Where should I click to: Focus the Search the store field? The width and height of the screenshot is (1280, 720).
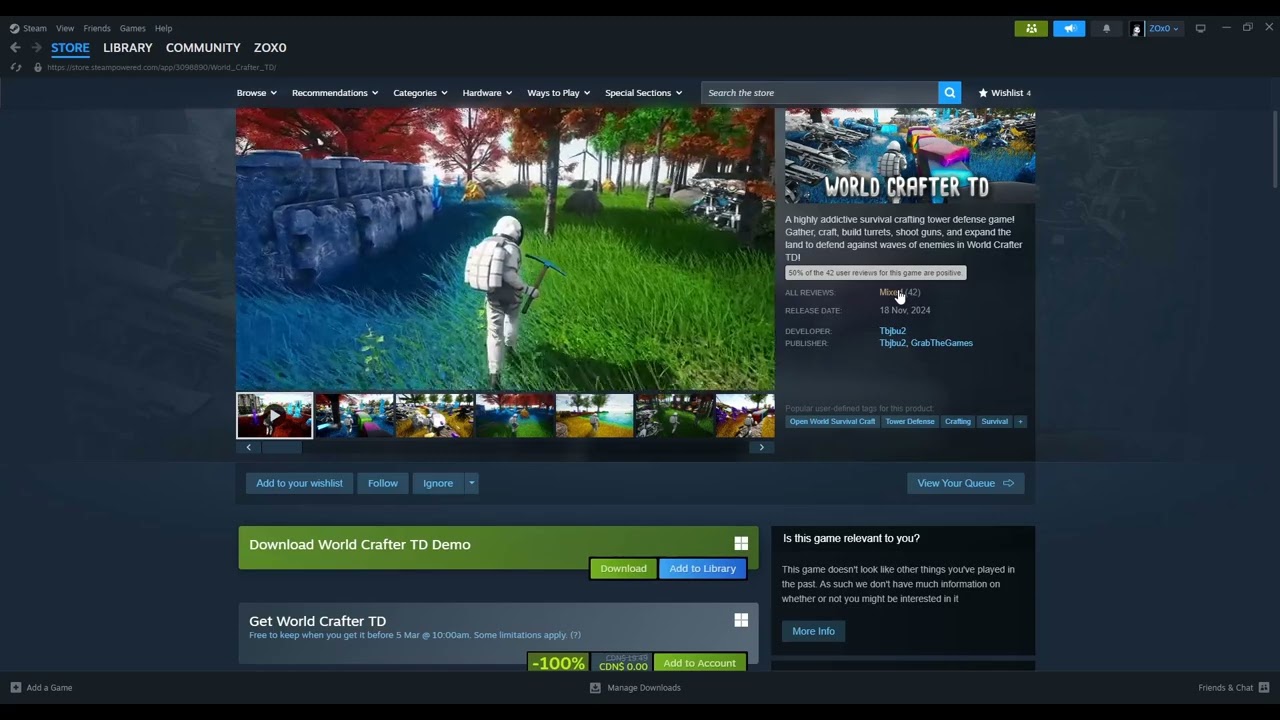coord(820,93)
